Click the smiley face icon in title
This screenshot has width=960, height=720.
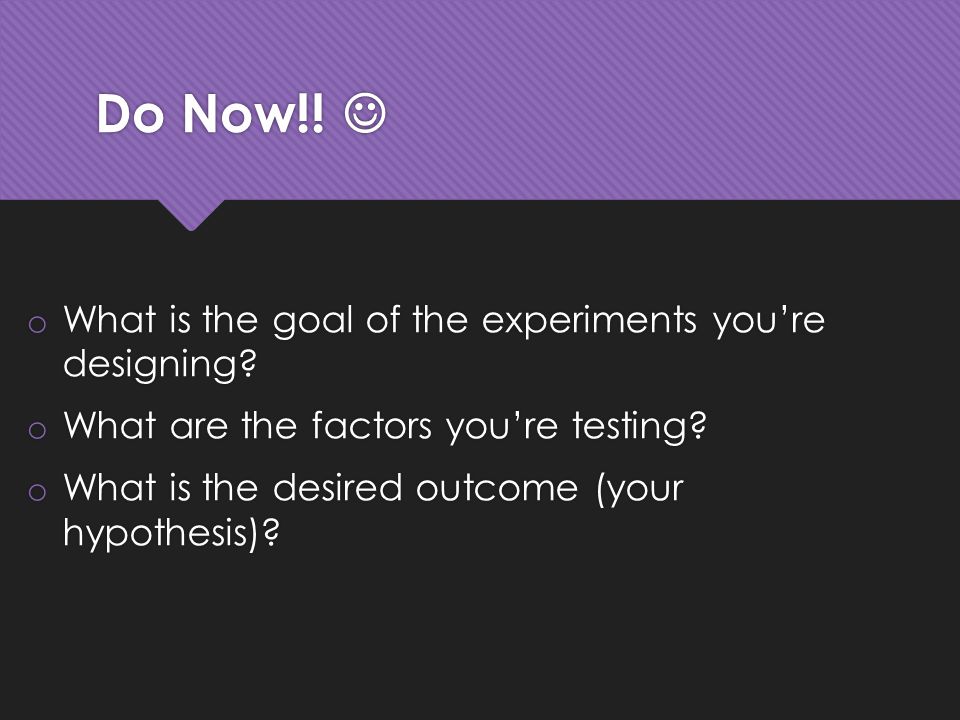(366, 113)
